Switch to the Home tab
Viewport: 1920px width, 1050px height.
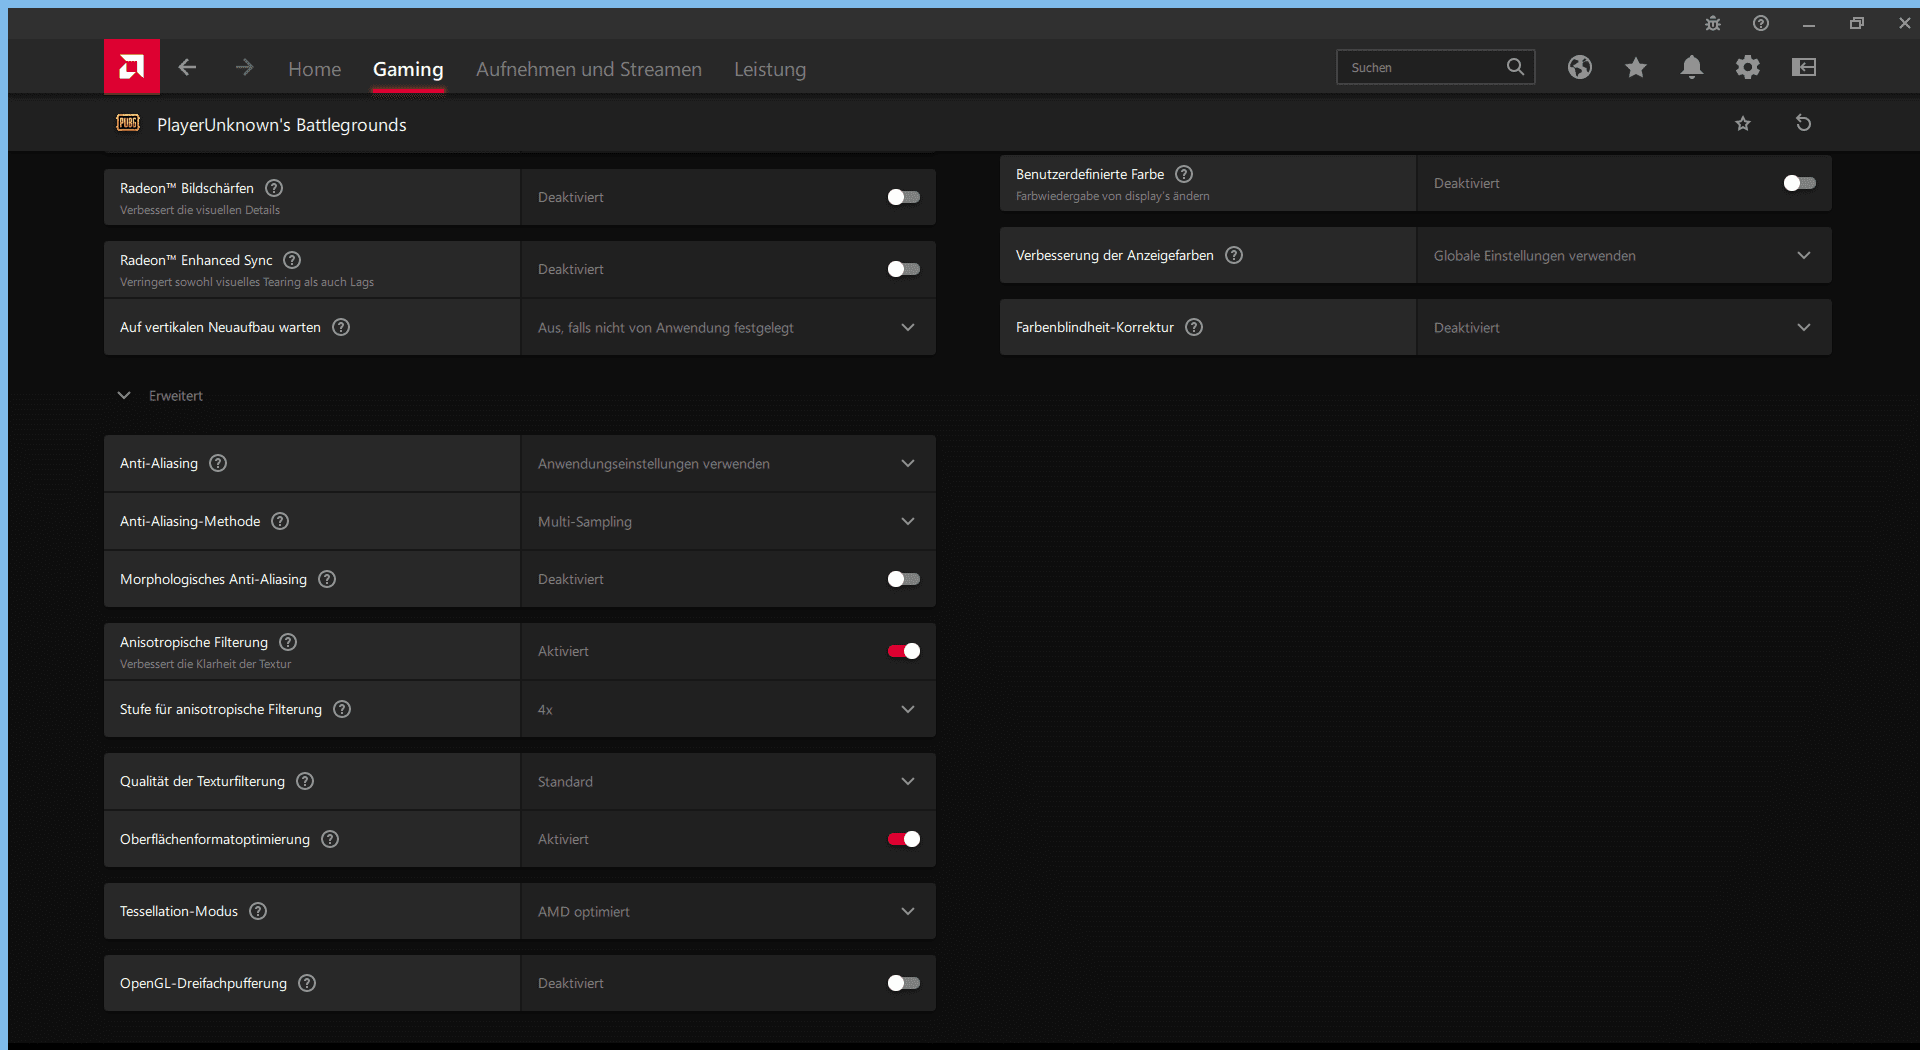[314, 69]
